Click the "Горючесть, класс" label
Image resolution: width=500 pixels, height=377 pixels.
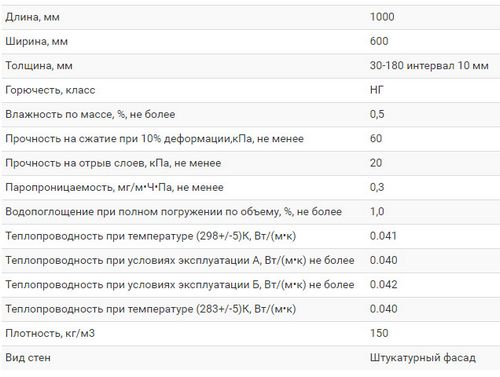click(50, 90)
